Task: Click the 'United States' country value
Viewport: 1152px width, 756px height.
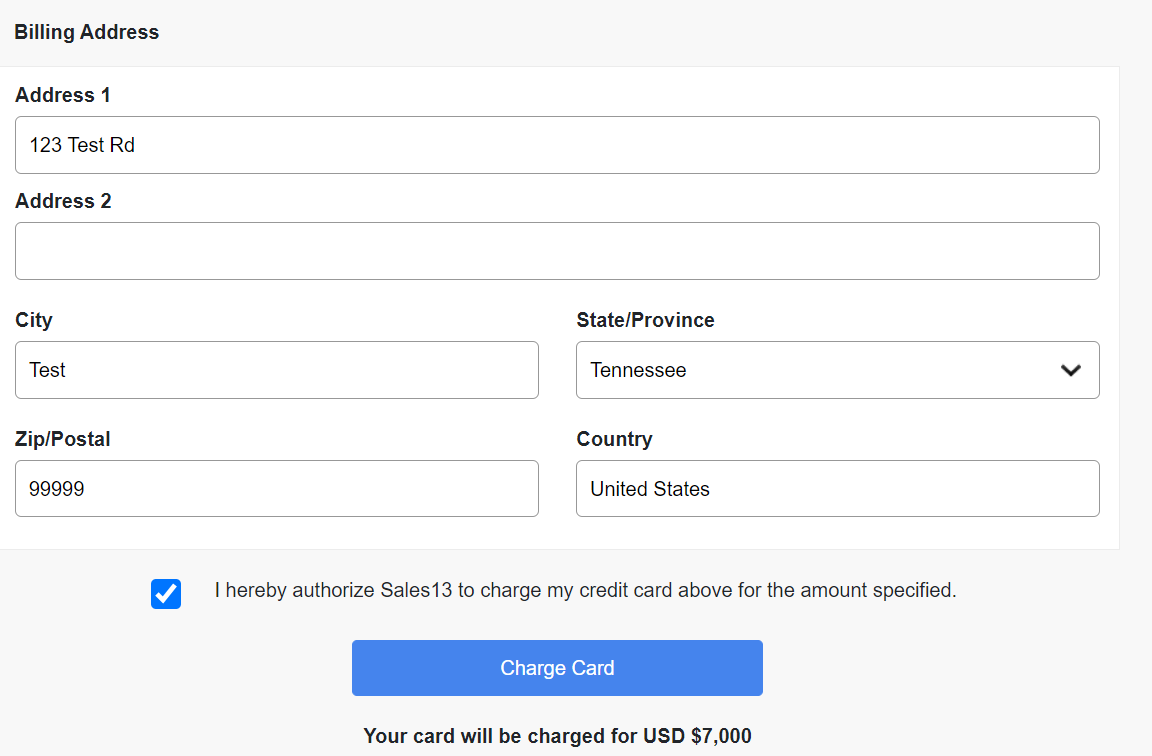Action: tap(650, 489)
